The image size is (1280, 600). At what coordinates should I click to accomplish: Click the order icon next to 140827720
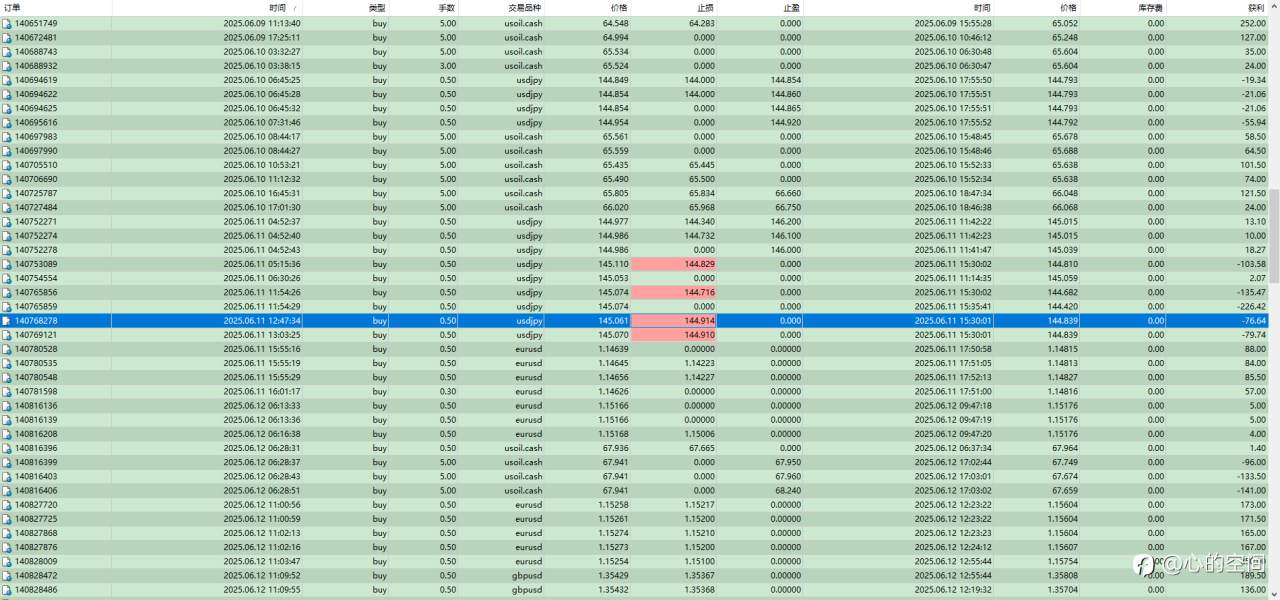coord(6,505)
